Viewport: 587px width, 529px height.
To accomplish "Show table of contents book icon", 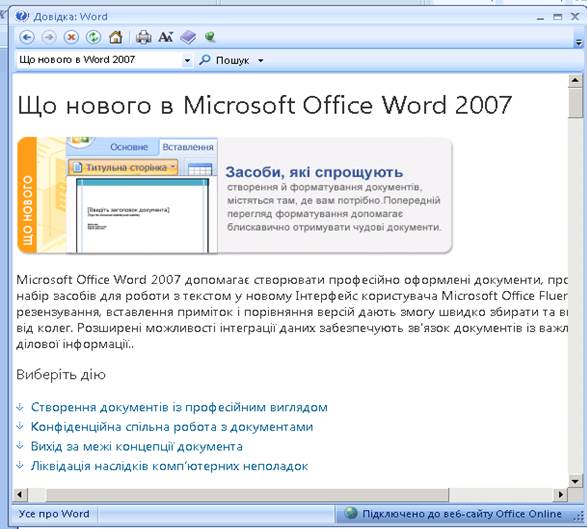I will 188,37.
